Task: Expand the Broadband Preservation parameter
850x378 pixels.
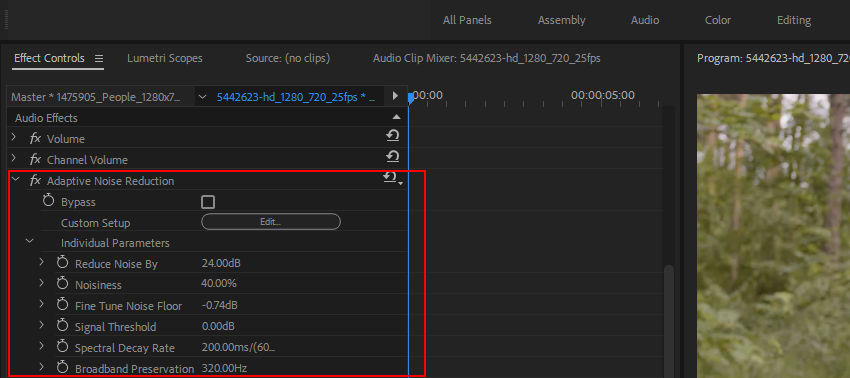Action: point(41,367)
